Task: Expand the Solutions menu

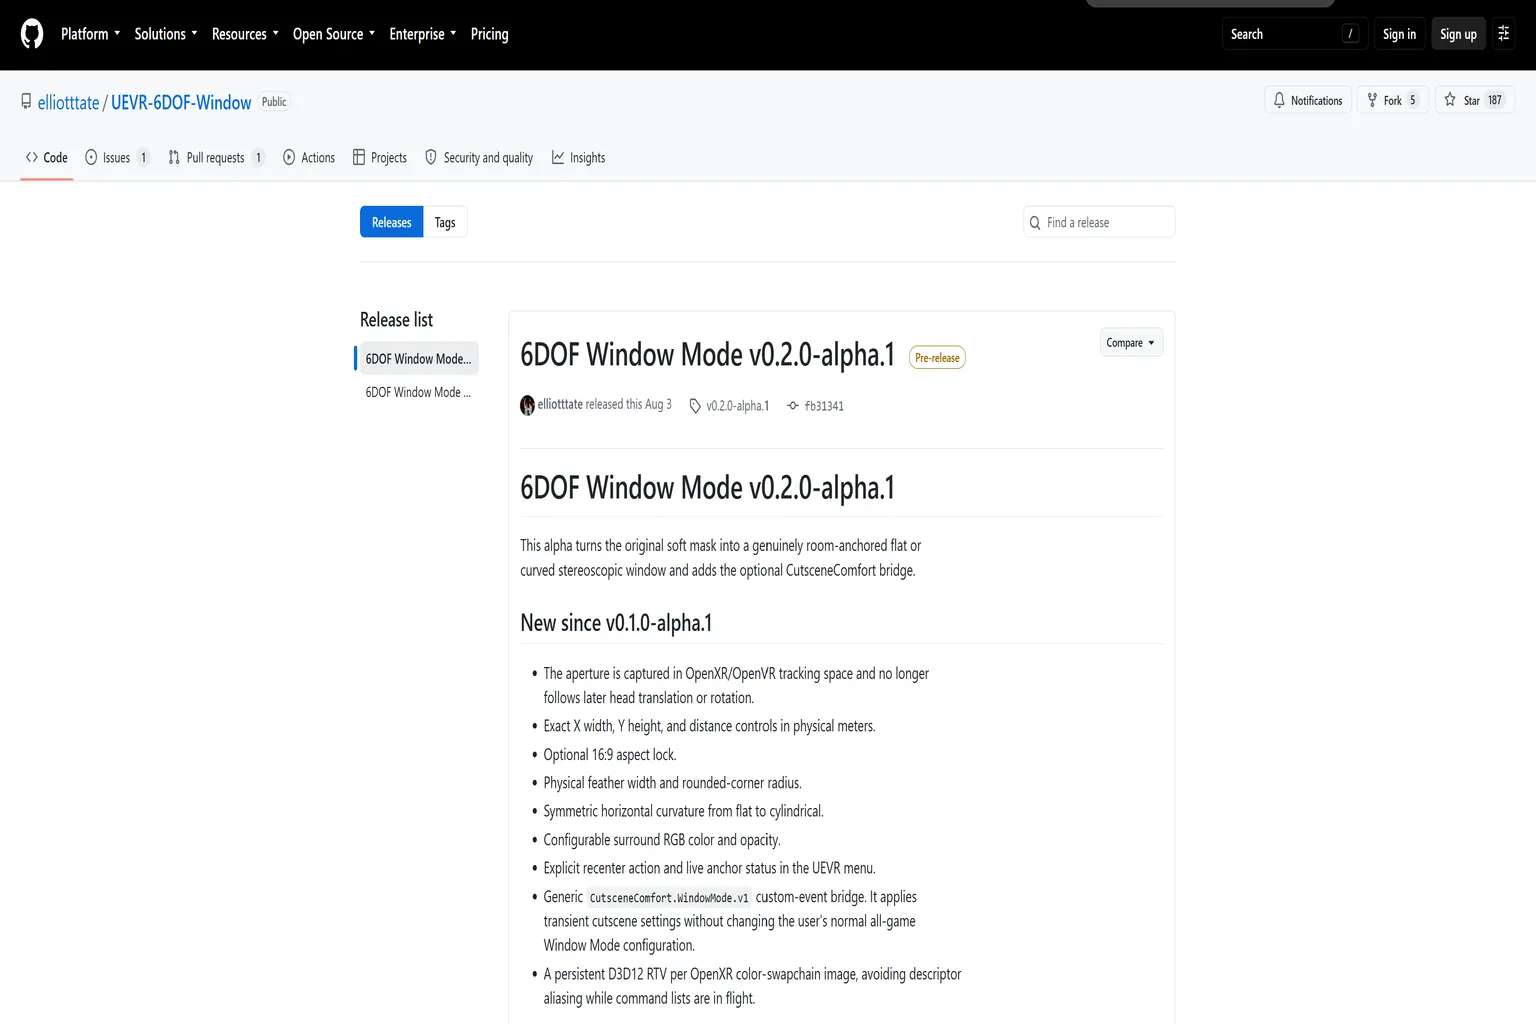Action: coord(166,34)
